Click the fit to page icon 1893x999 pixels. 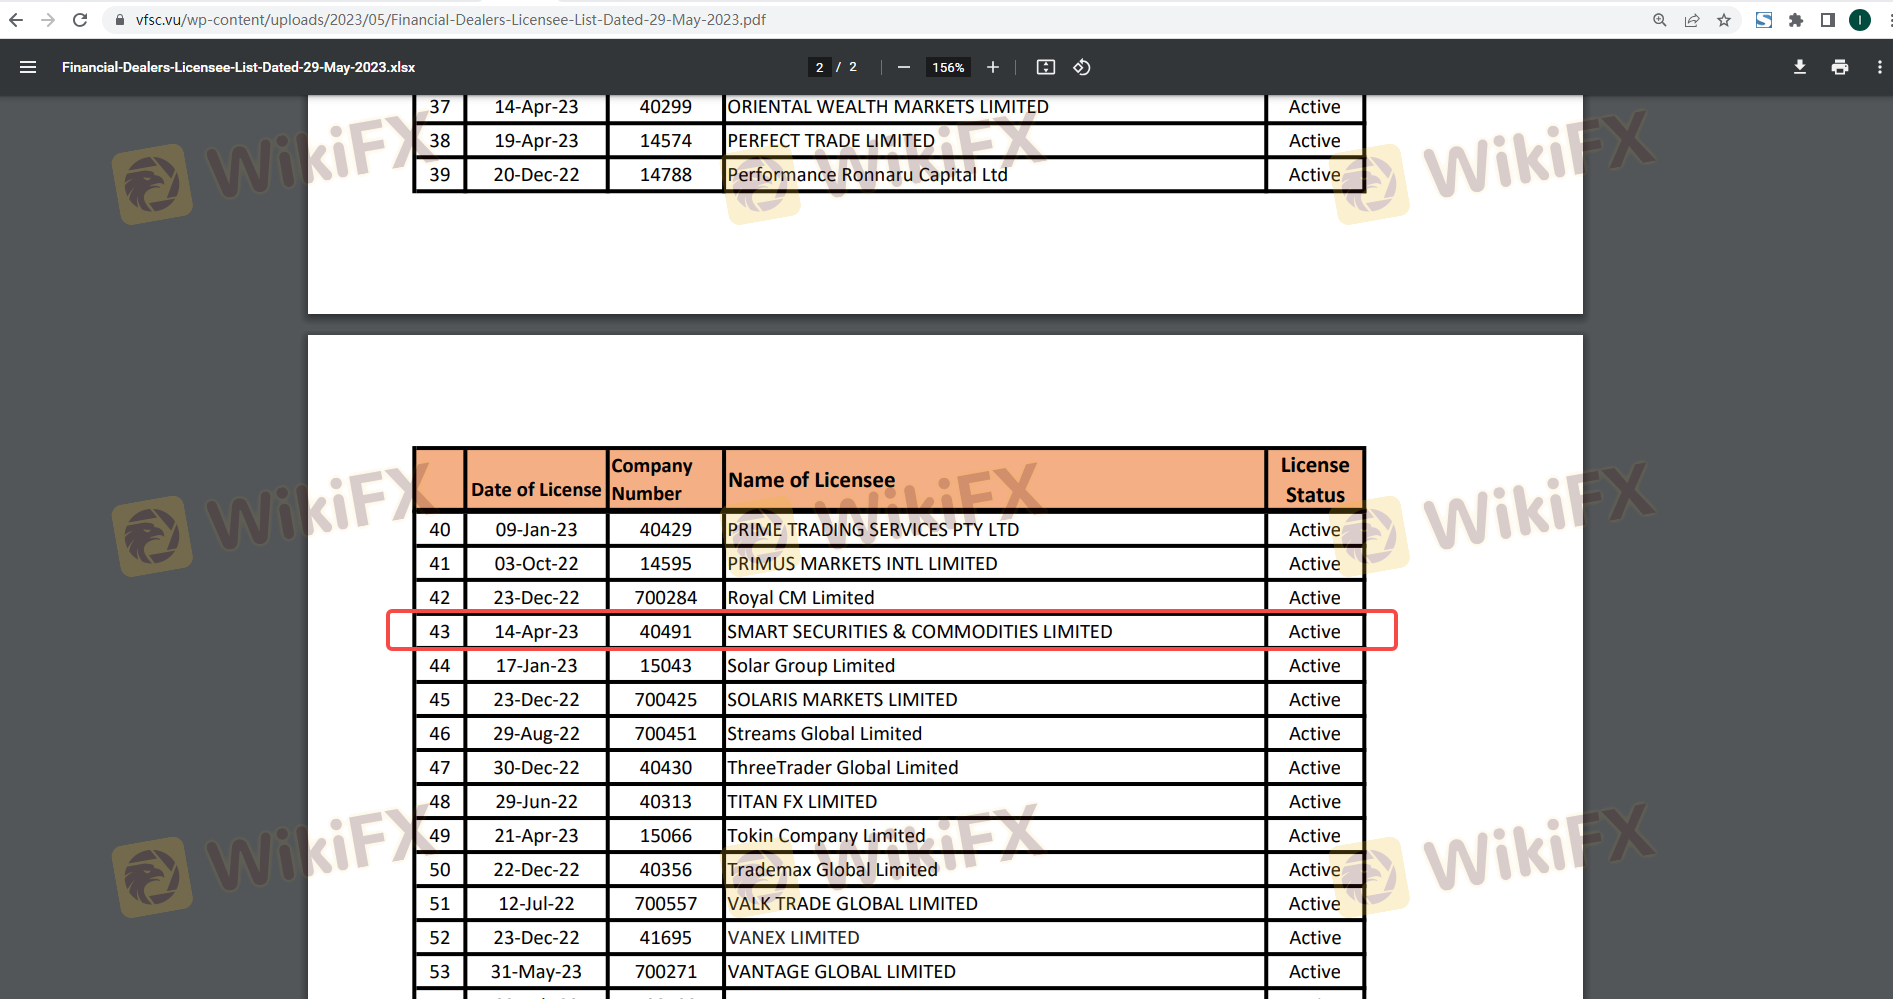1045,67
